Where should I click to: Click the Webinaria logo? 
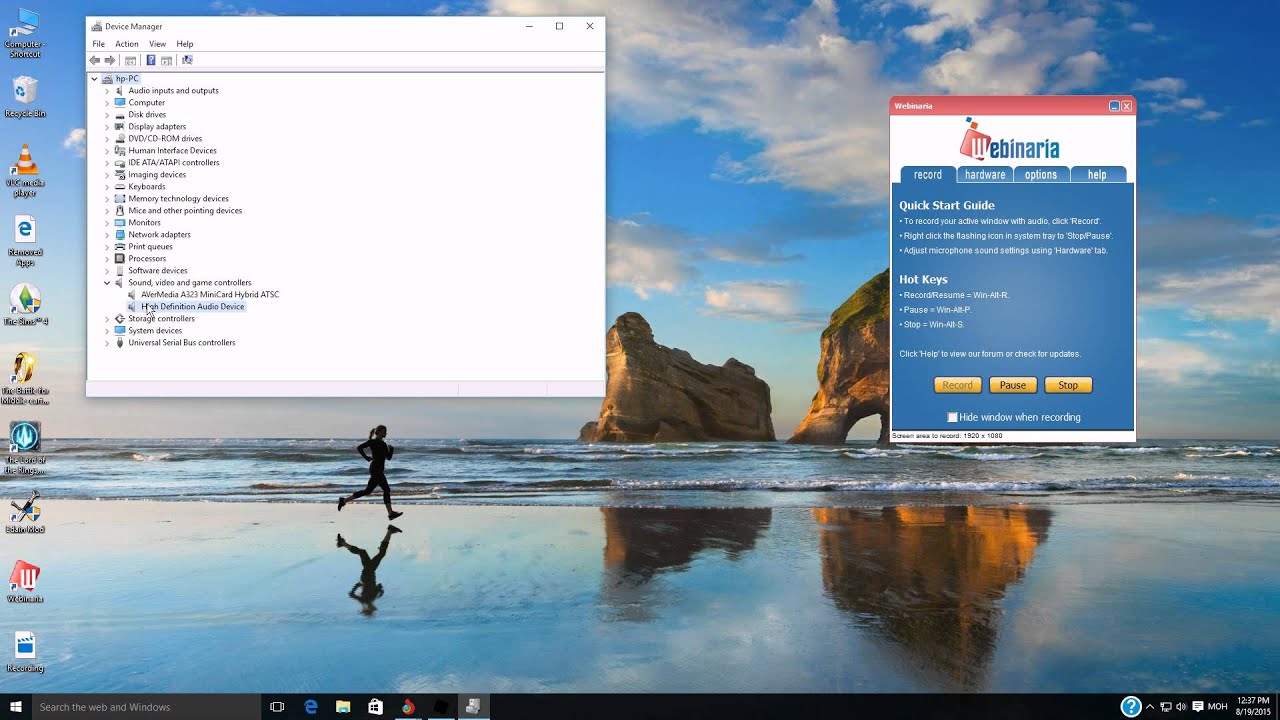pos(1010,140)
